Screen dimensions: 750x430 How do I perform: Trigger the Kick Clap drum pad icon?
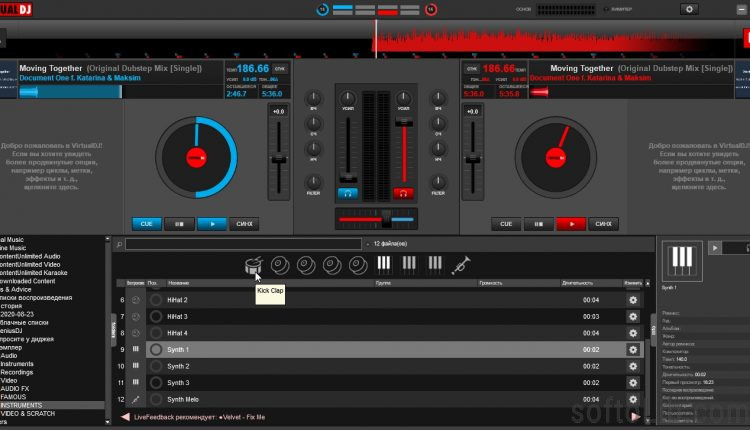(x=254, y=265)
